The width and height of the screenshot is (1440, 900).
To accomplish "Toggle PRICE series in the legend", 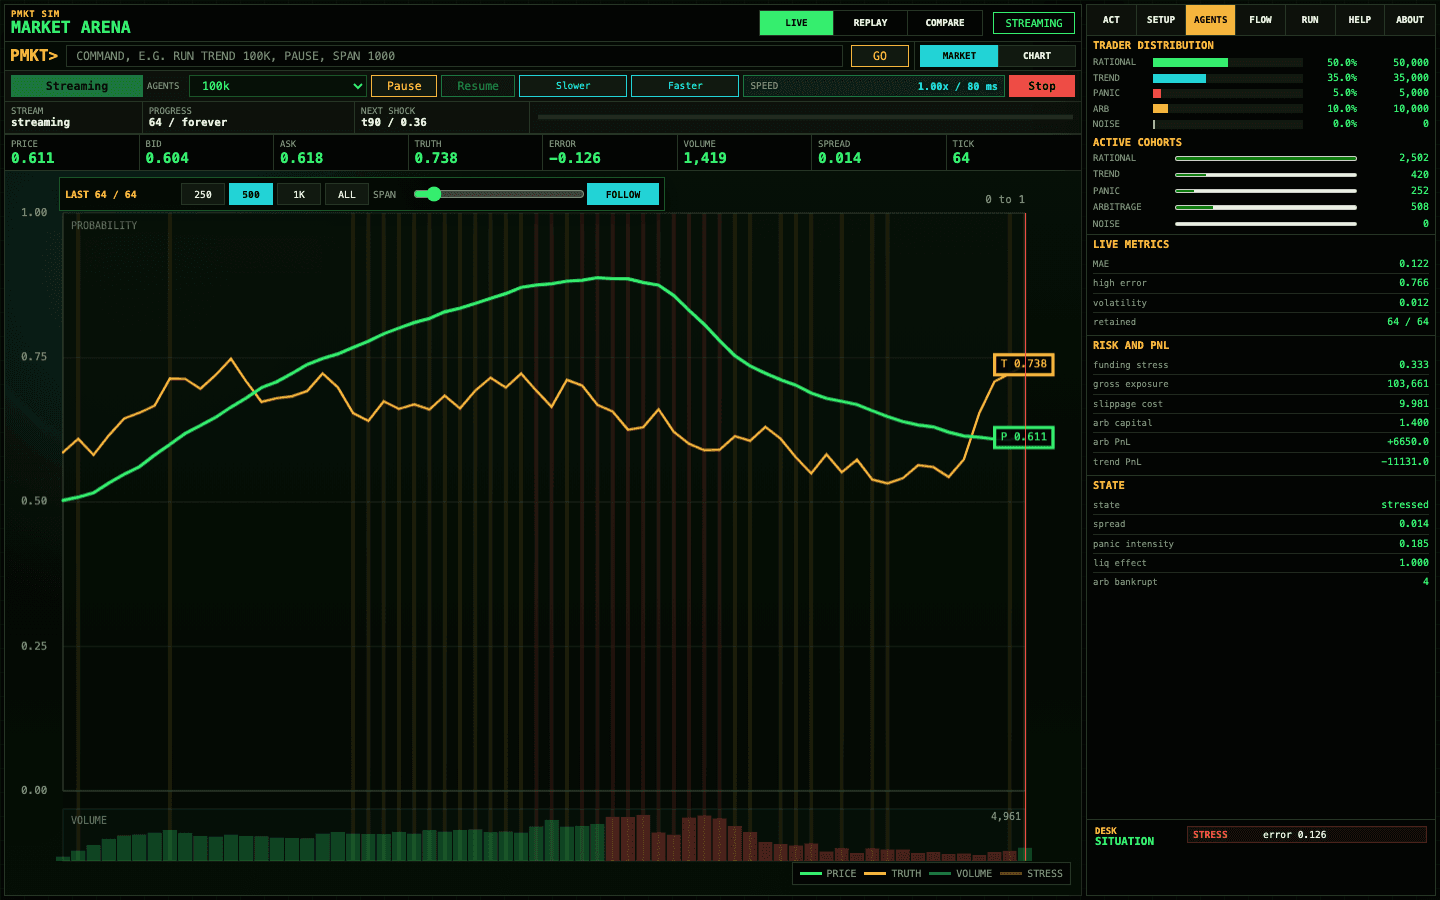I will (x=828, y=874).
